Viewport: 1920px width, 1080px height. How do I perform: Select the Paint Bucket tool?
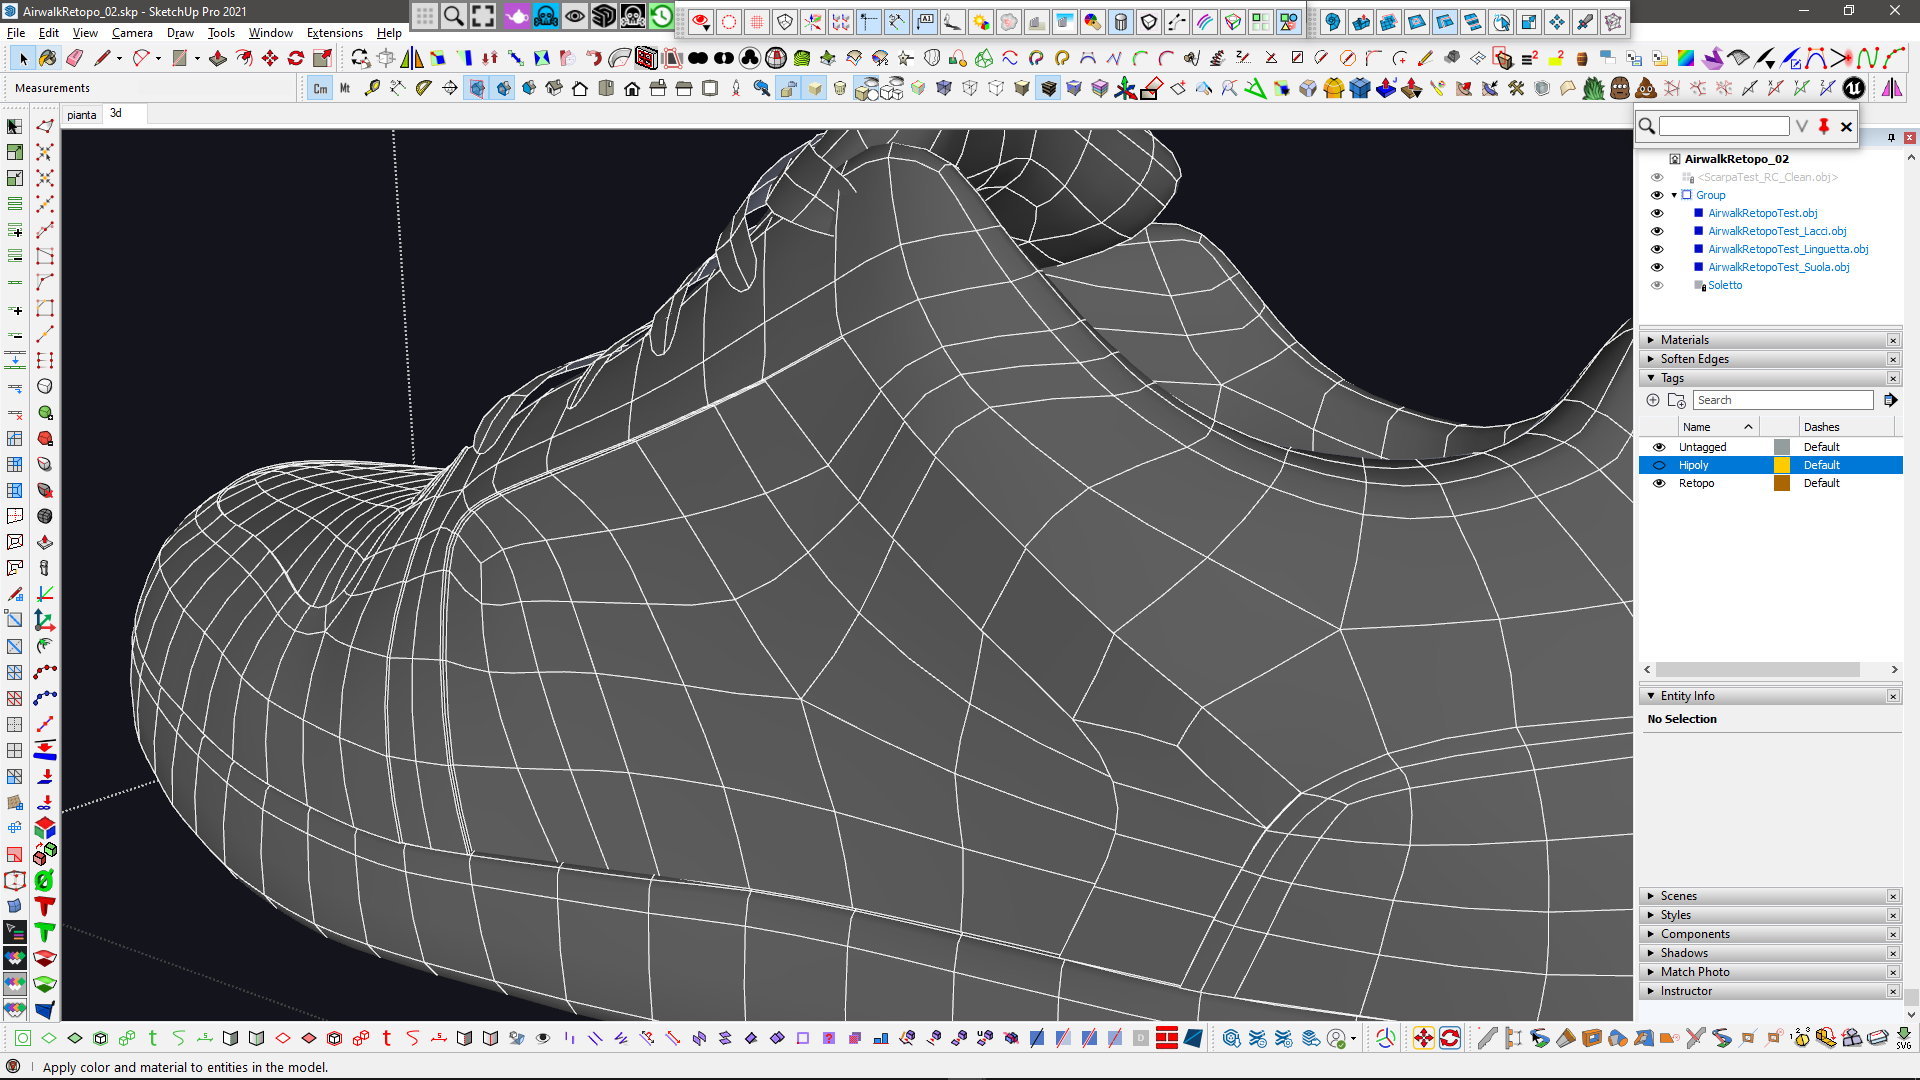[x=48, y=59]
